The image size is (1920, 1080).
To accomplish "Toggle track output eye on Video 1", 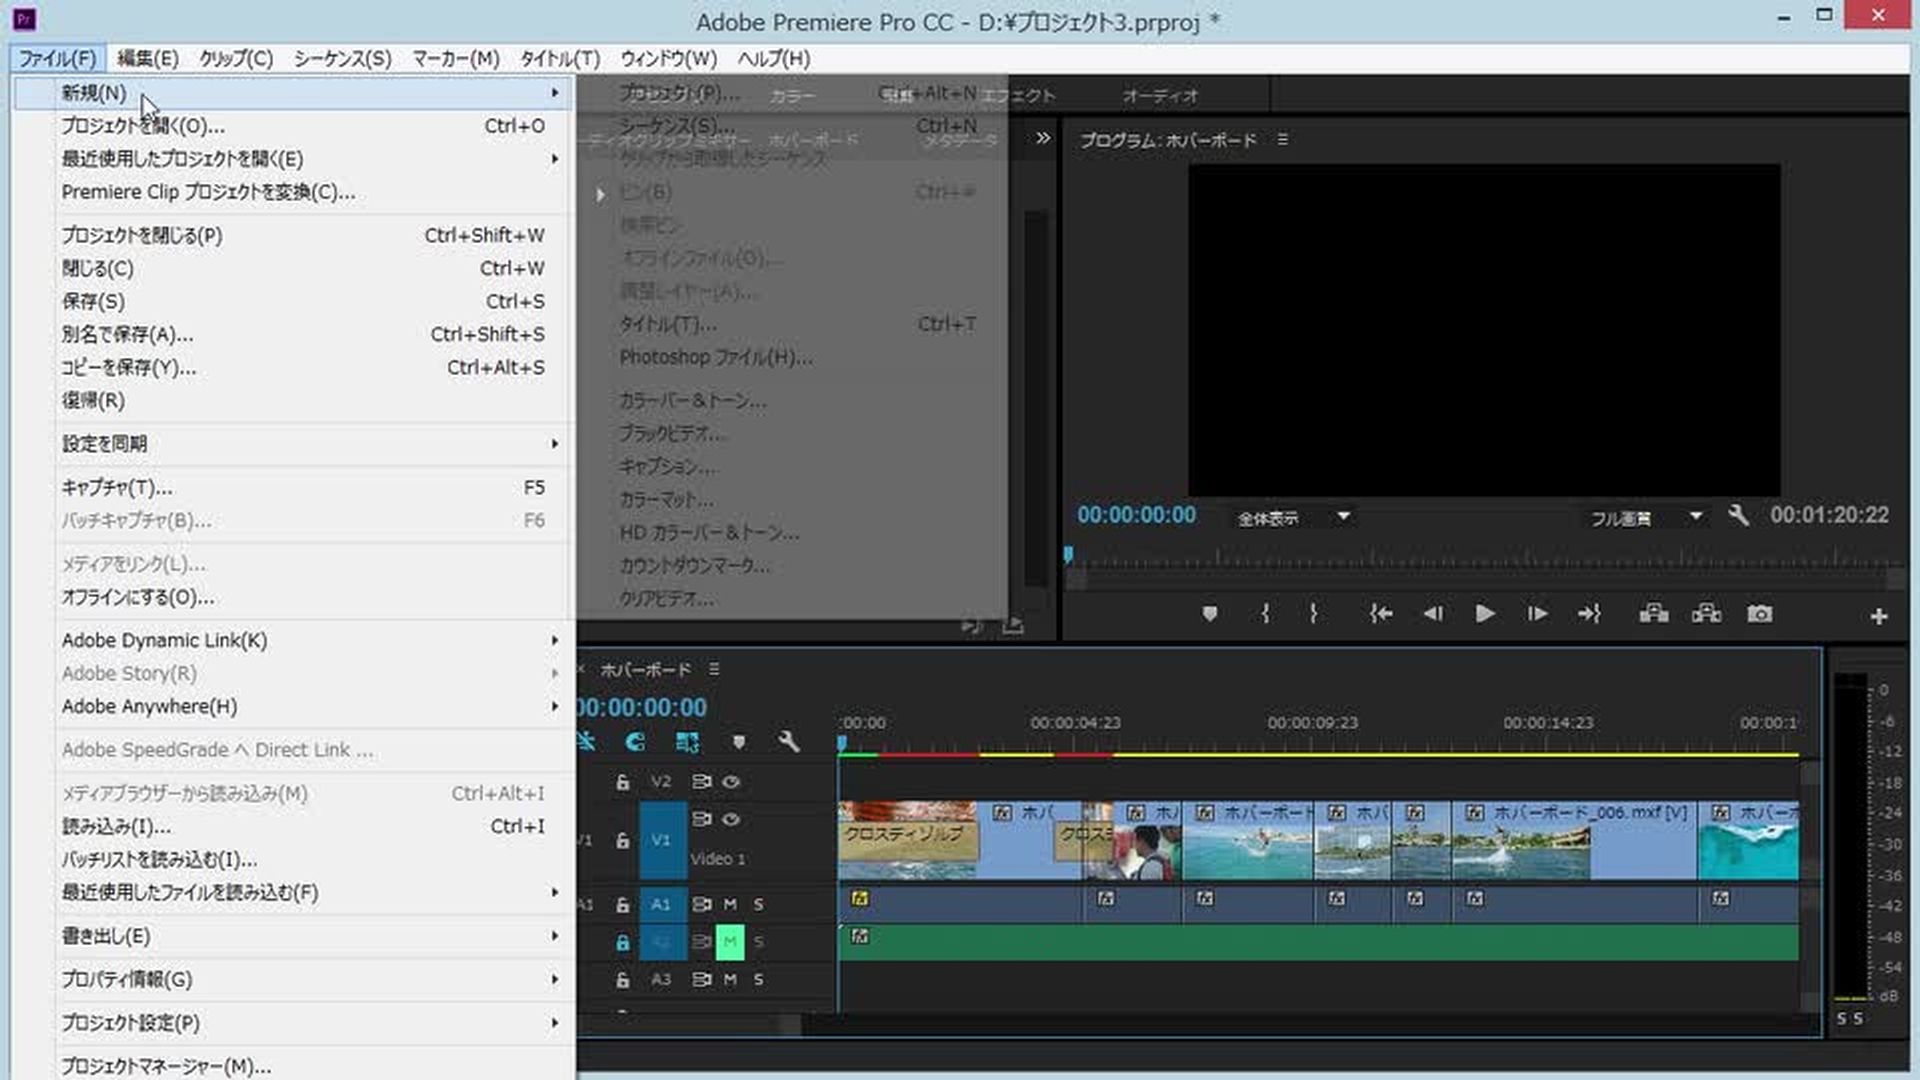I will [x=731, y=819].
